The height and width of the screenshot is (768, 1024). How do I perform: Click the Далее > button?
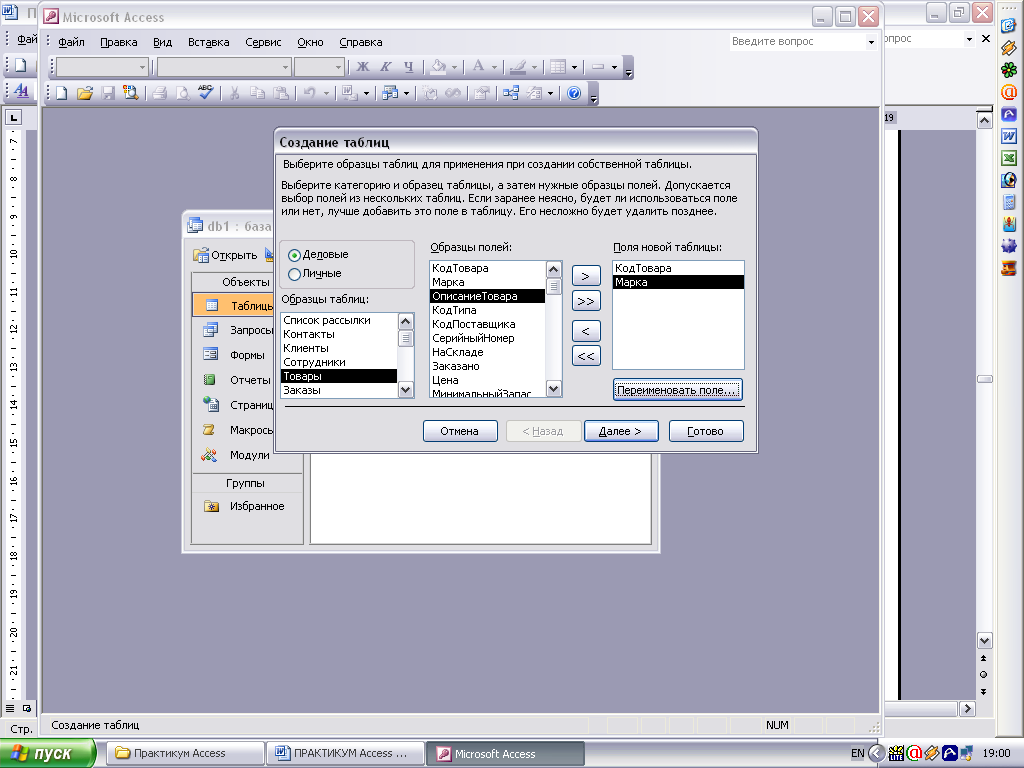coord(621,431)
